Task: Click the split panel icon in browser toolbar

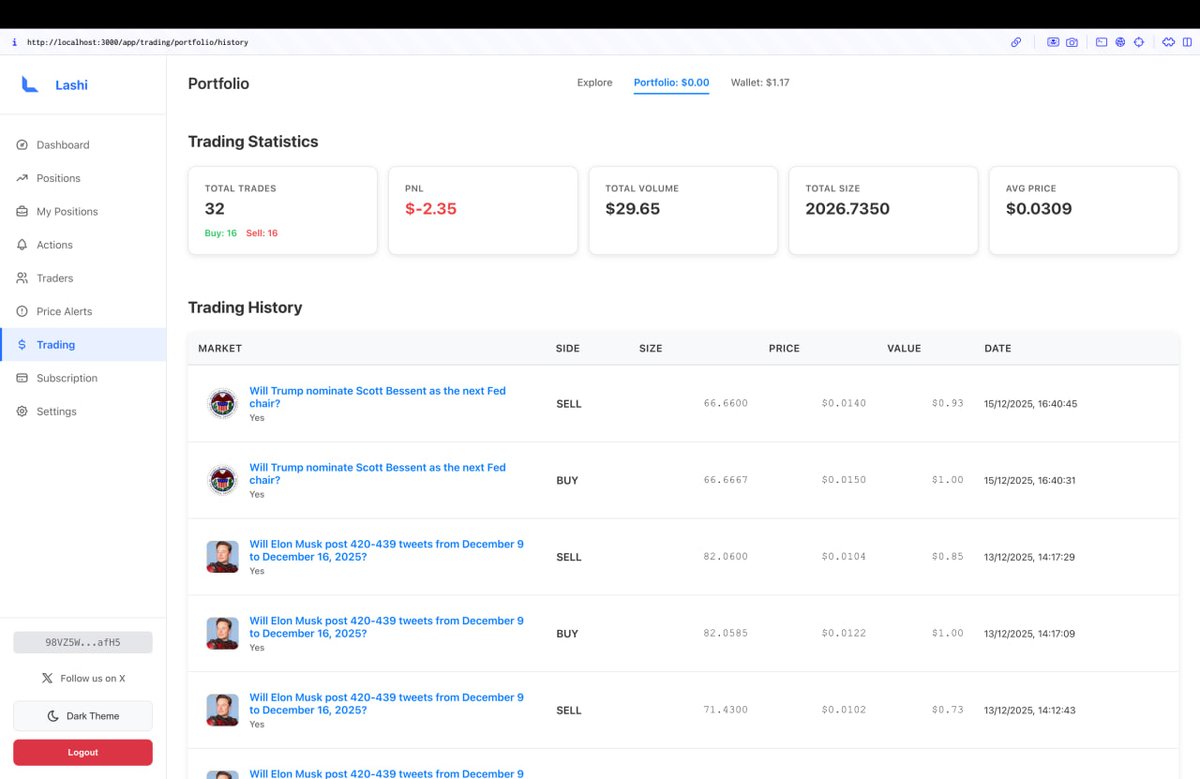Action: (x=1185, y=42)
